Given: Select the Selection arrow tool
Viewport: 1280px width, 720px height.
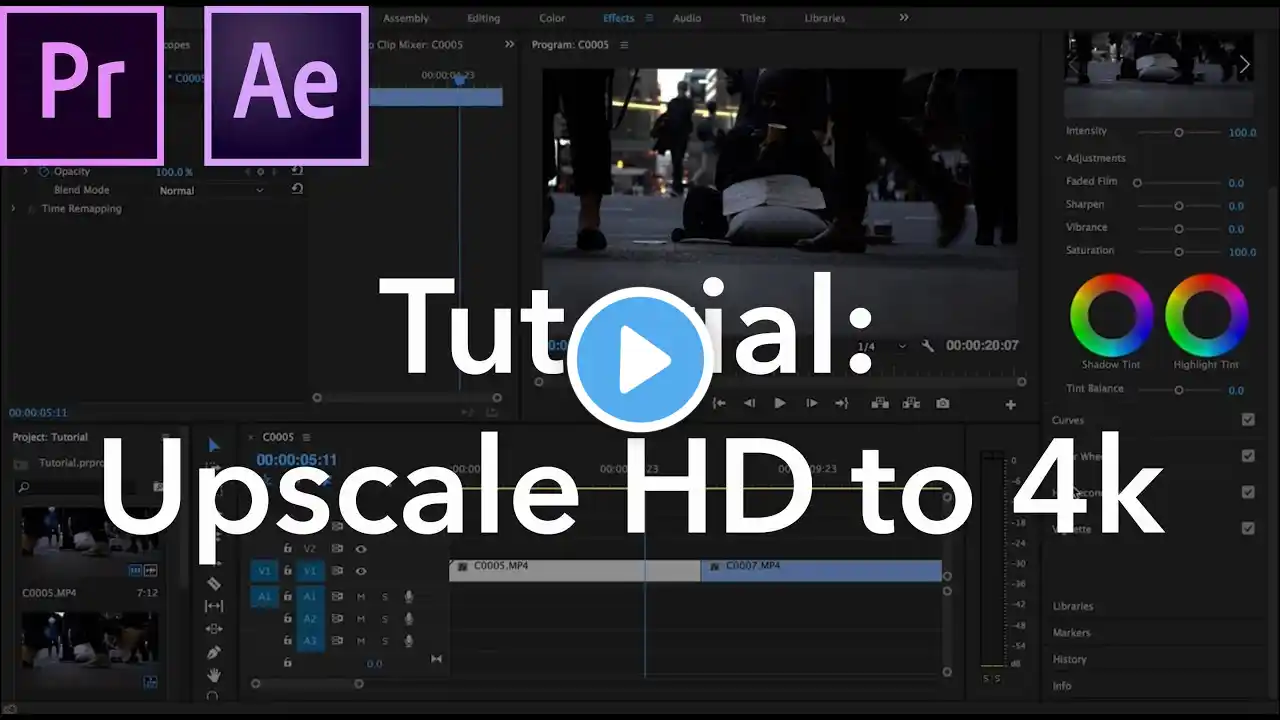Looking at the screenshot, I should pos(213,446).
